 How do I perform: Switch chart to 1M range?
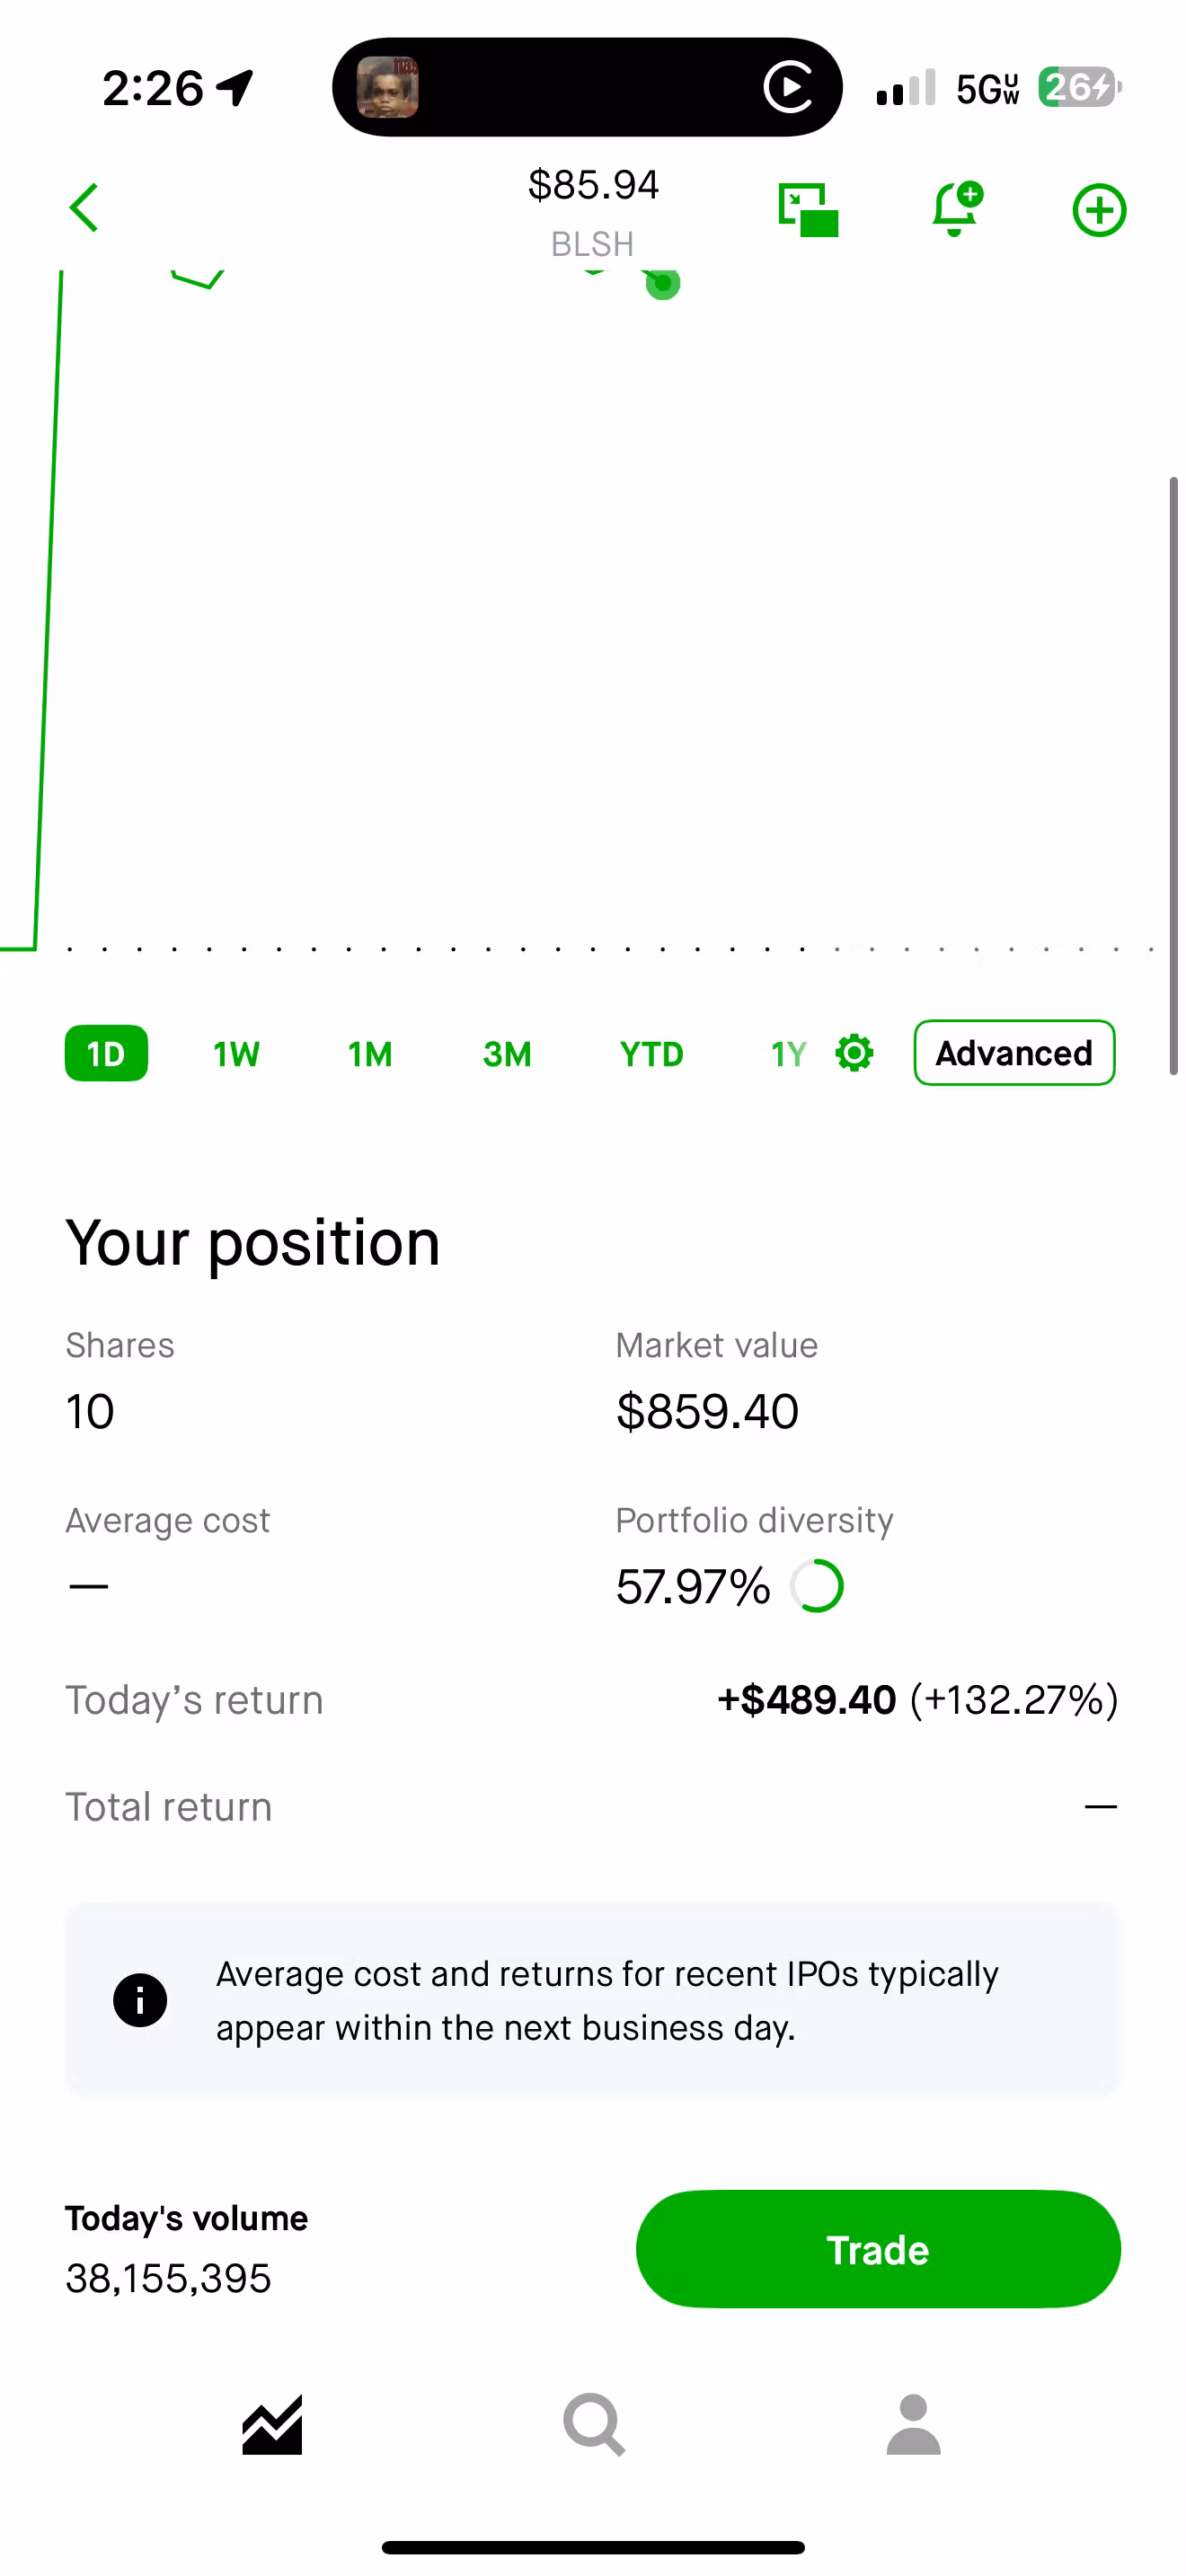click(x=370, y=1054)
